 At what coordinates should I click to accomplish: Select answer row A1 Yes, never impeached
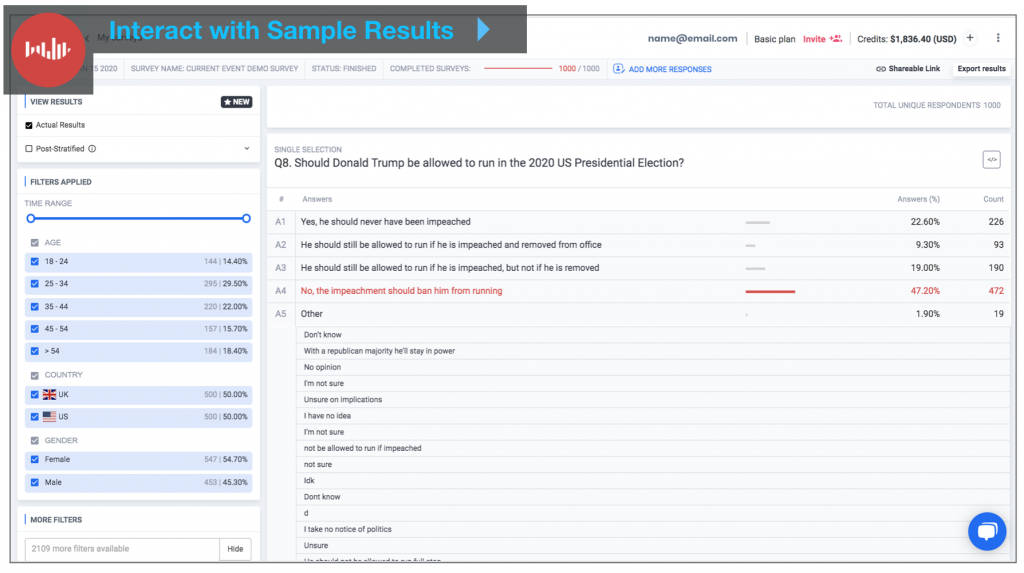pyautogui.click(x=639, y=222)
